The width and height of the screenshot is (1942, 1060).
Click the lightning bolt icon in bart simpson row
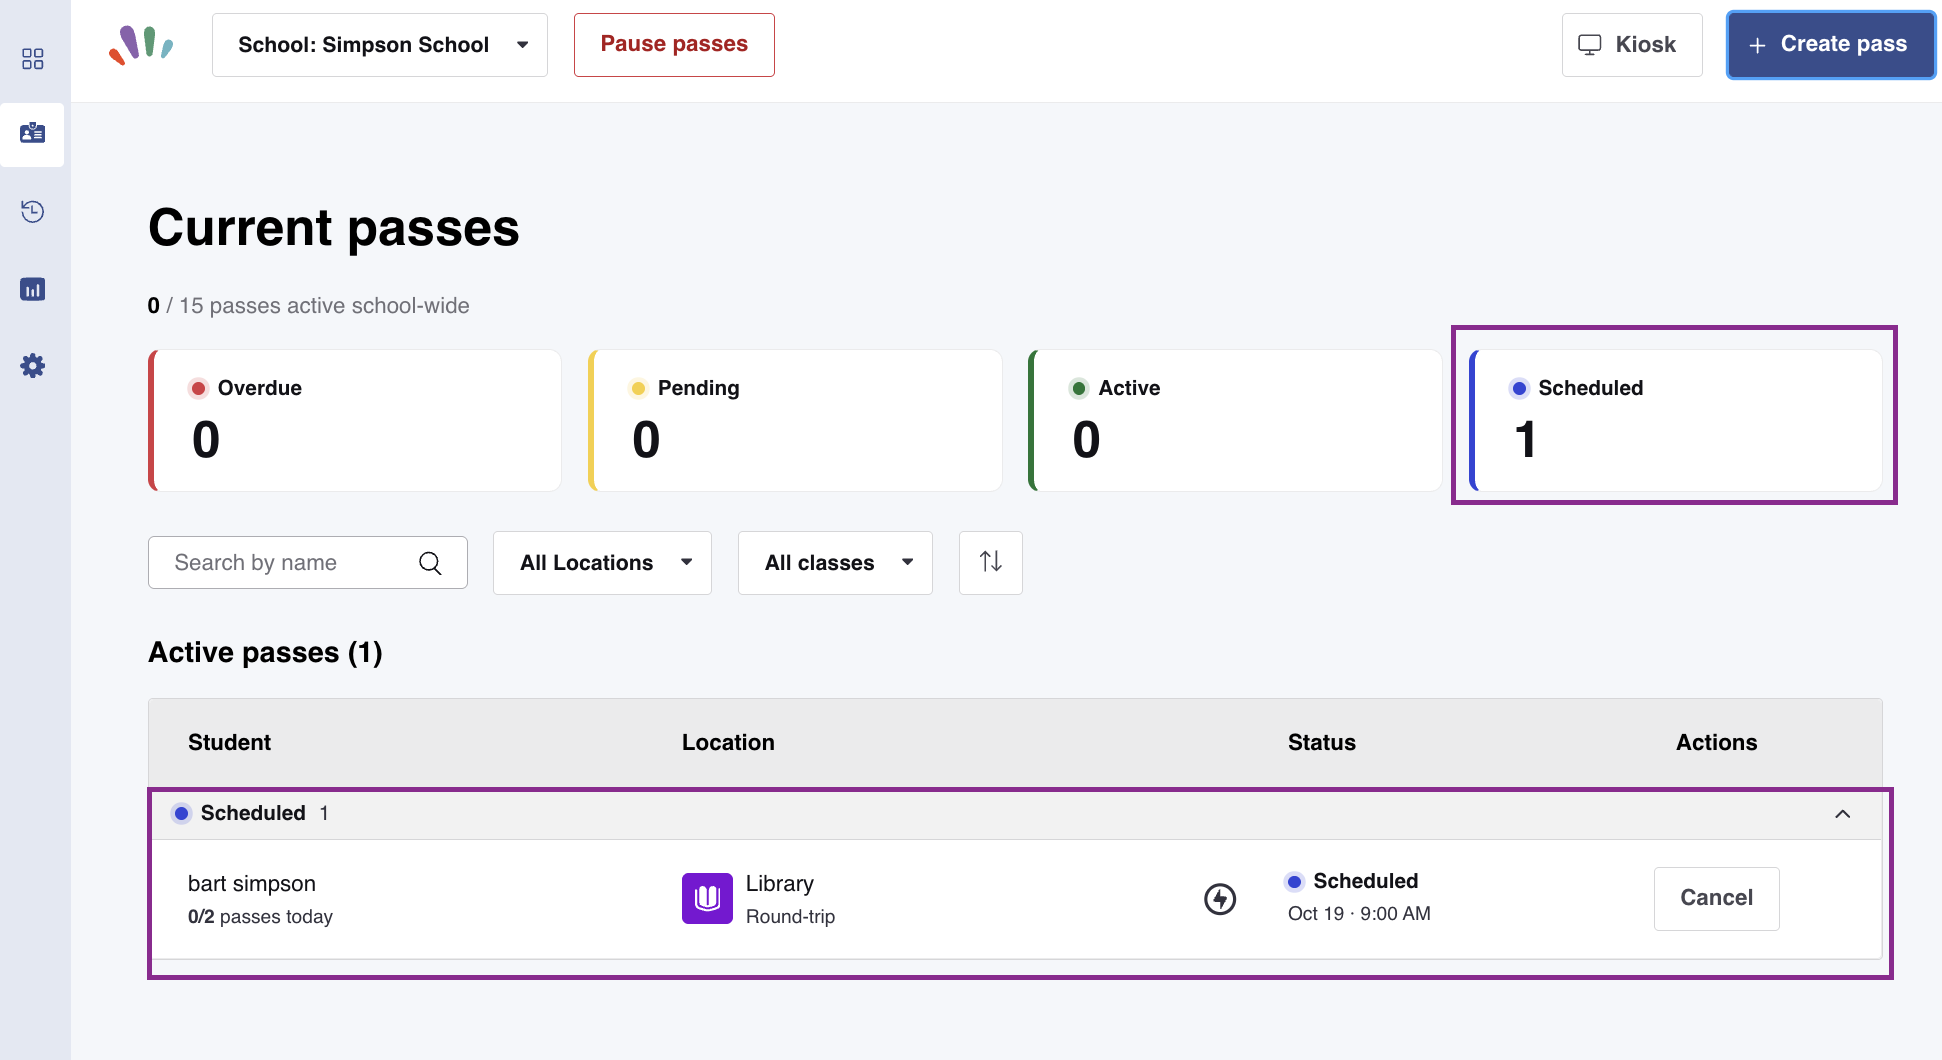coord(1220,899)
